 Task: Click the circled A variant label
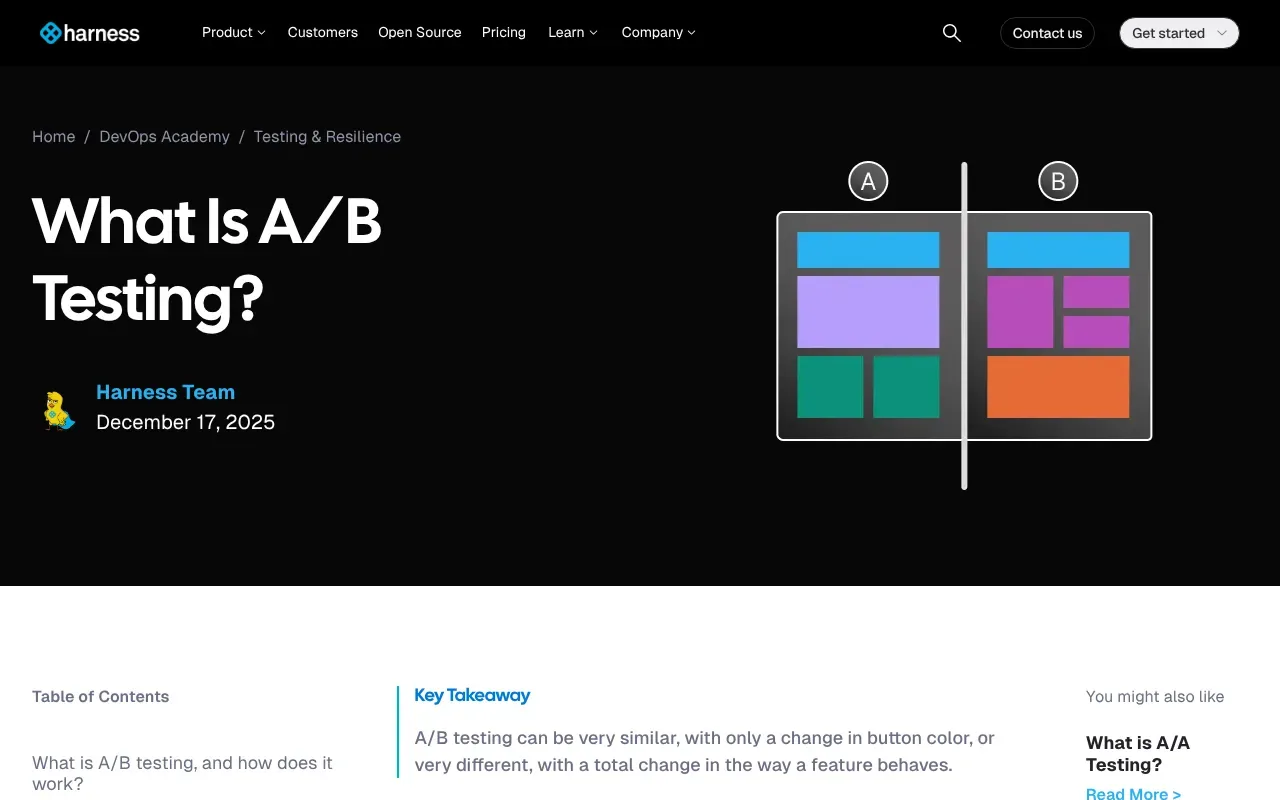click(x=868, y=181)
